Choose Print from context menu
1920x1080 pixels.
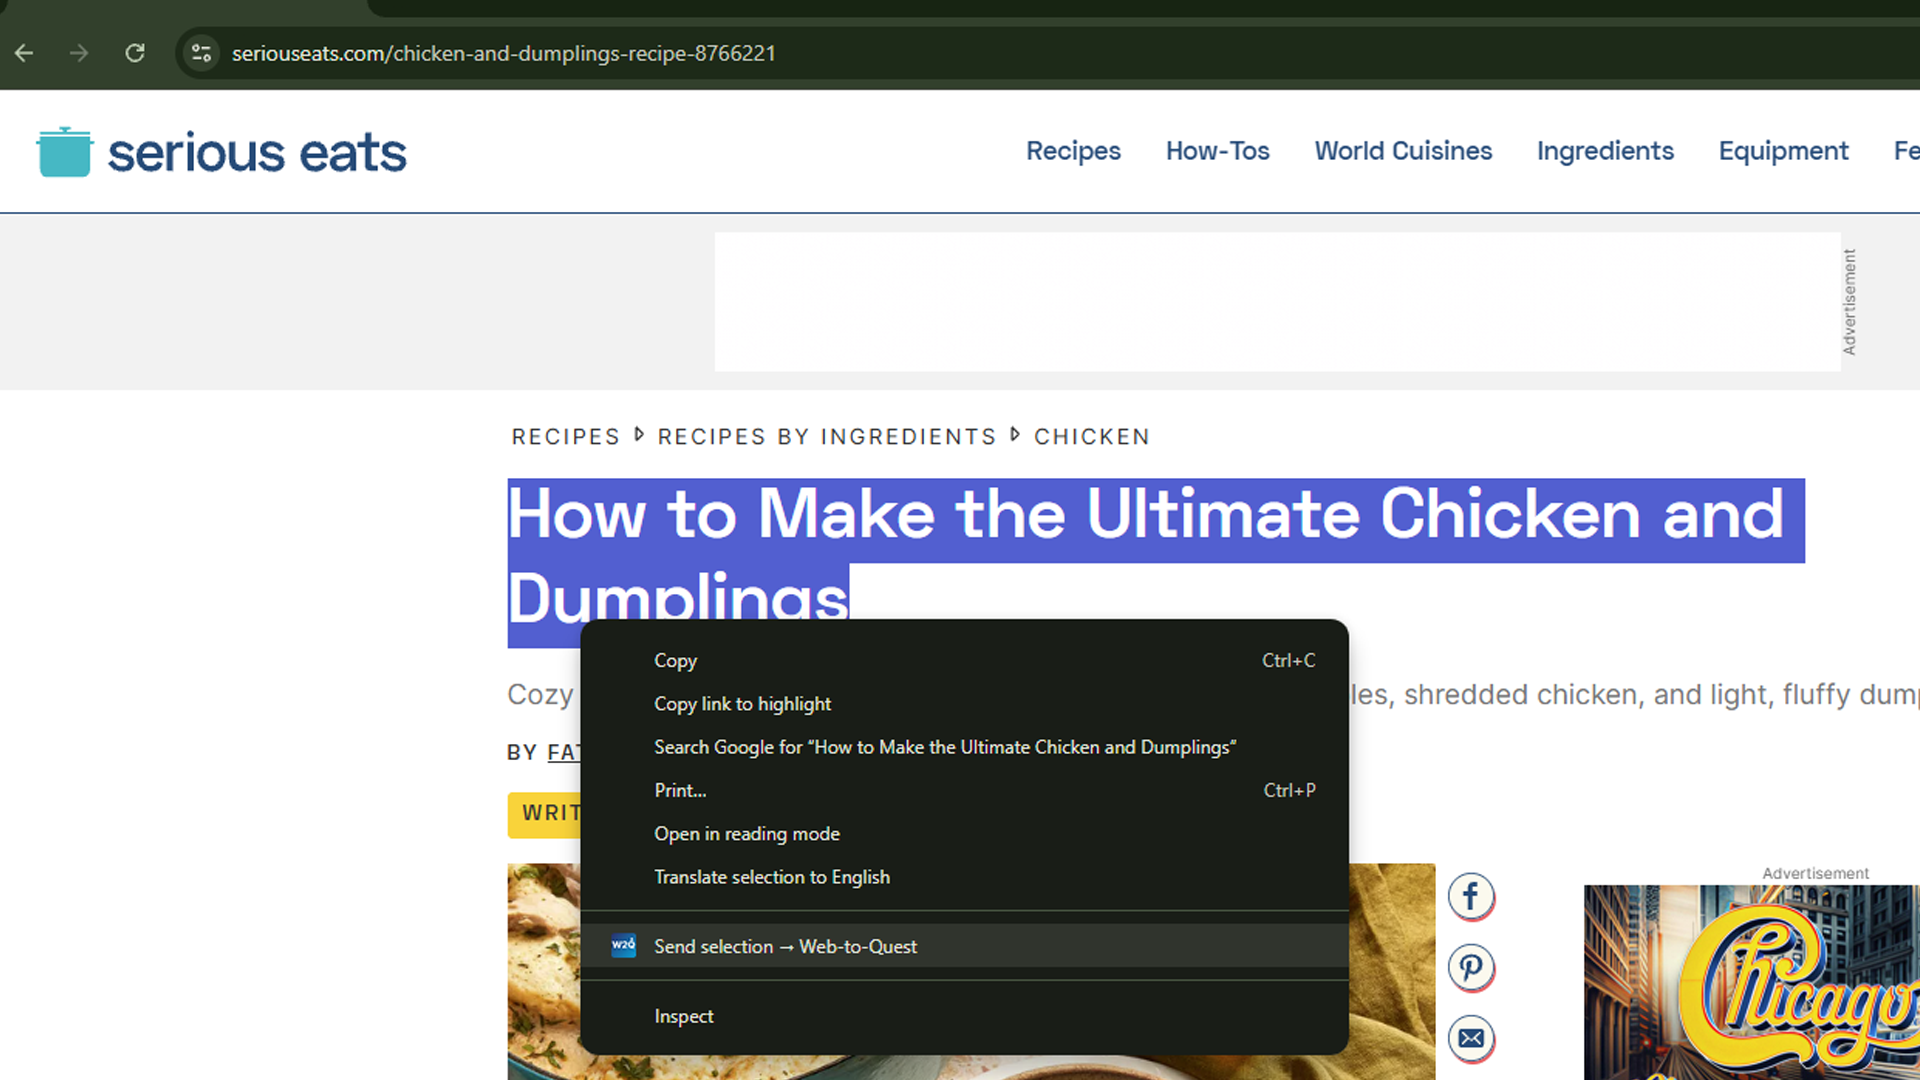point(680,790)
